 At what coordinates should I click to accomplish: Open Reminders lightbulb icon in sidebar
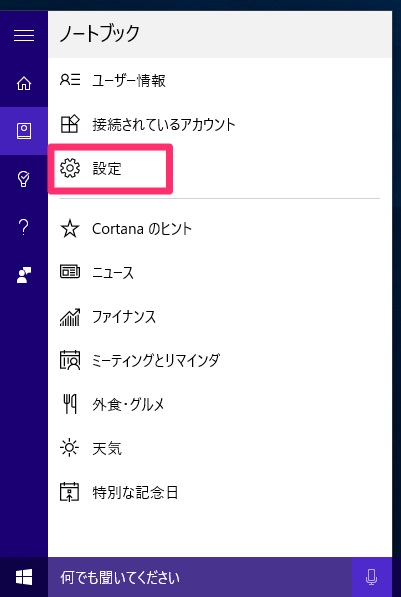pos(24,179)
